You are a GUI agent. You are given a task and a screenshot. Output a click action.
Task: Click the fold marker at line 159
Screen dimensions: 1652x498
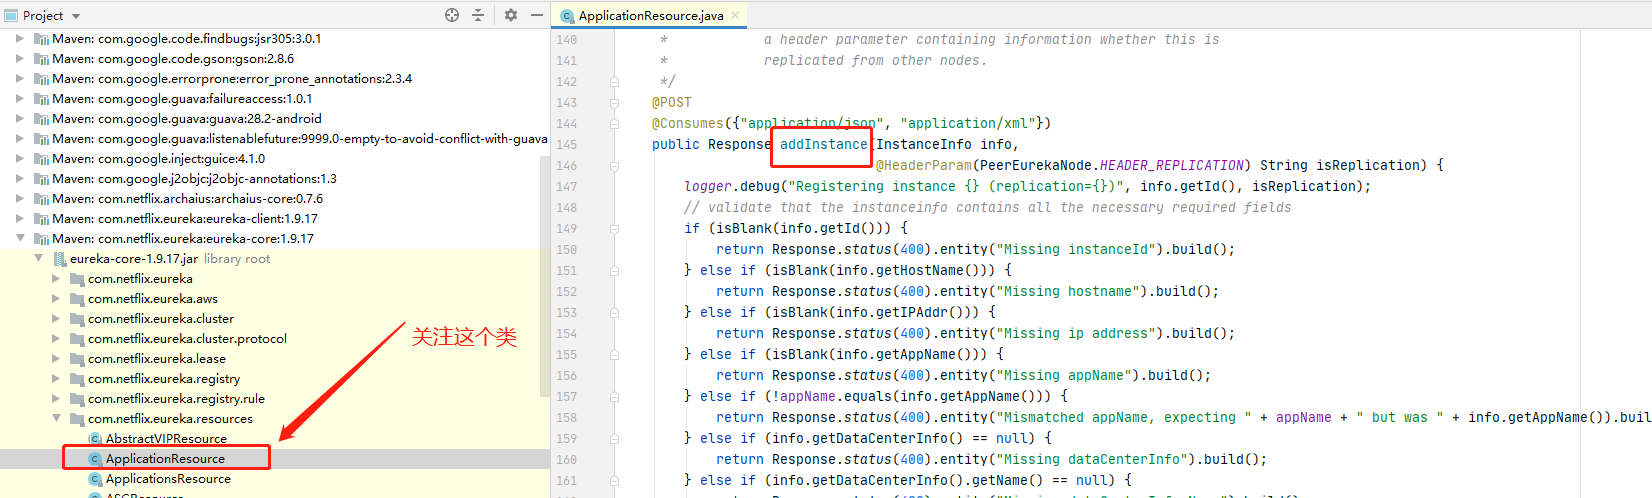click(x=614, y=439)
